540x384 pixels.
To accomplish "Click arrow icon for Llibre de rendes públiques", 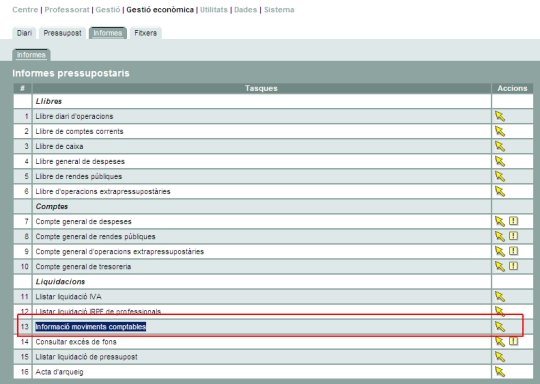I will 500,177.
